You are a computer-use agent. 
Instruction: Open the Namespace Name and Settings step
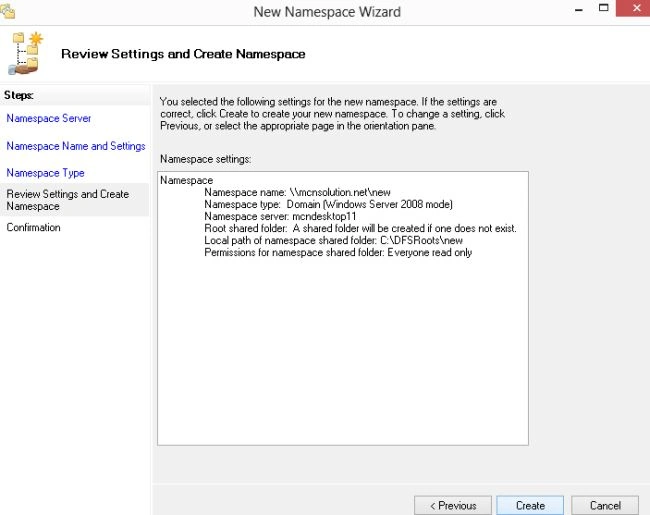76,146
